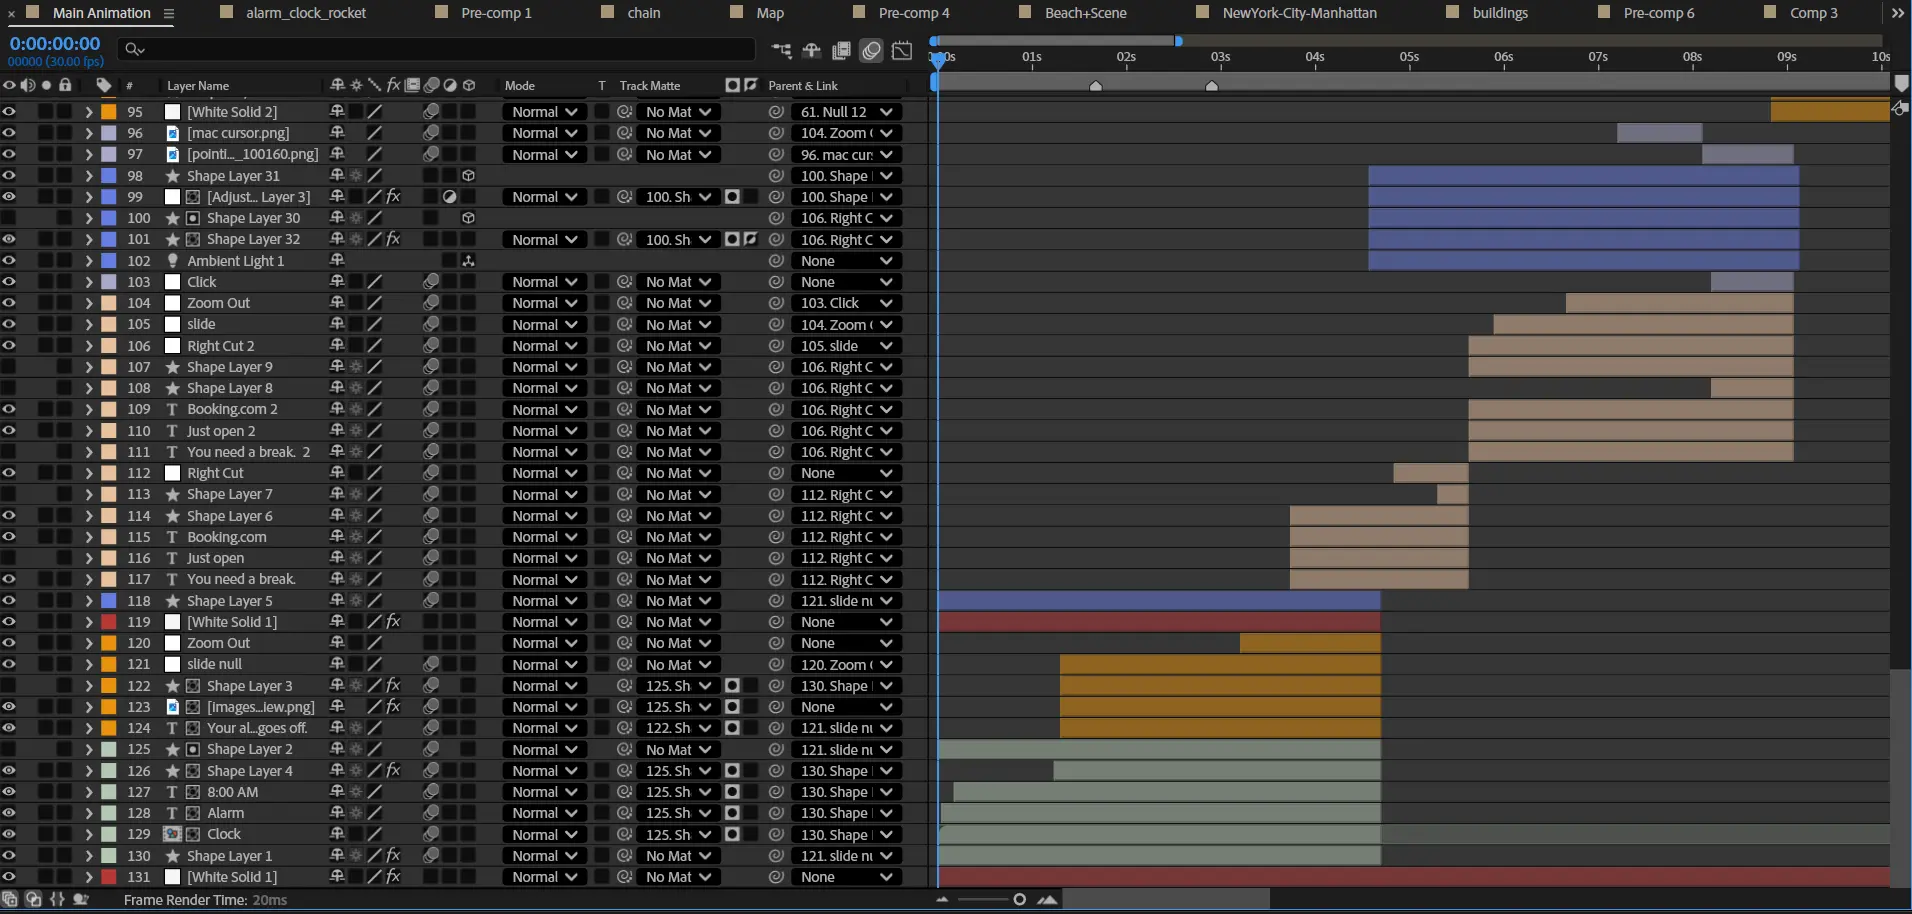
Task: Click the parent pick whip for Ambient Light 1
Action: pos(776,261)
